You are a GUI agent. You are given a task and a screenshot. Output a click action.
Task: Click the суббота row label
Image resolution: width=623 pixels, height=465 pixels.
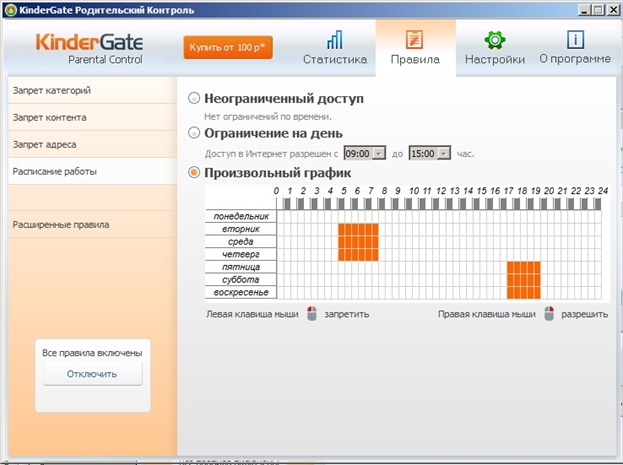tap(241, 280)
